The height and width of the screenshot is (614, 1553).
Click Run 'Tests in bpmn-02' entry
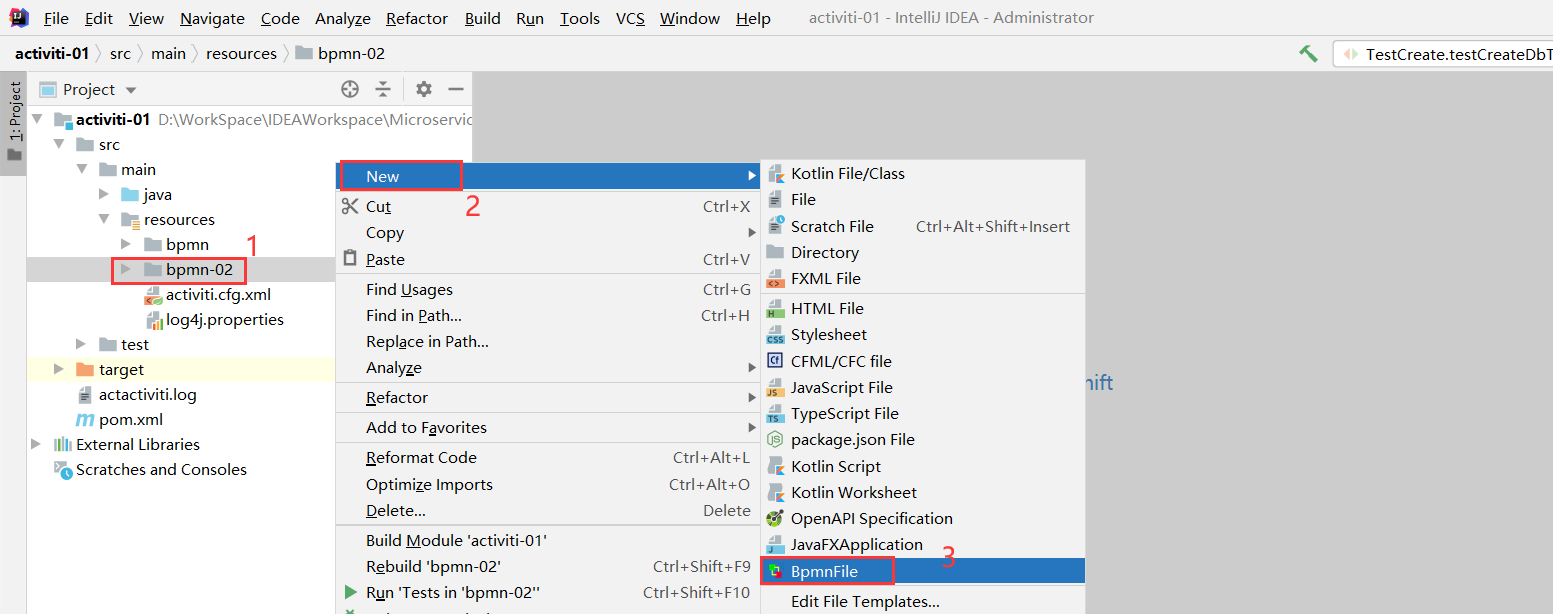548,592
